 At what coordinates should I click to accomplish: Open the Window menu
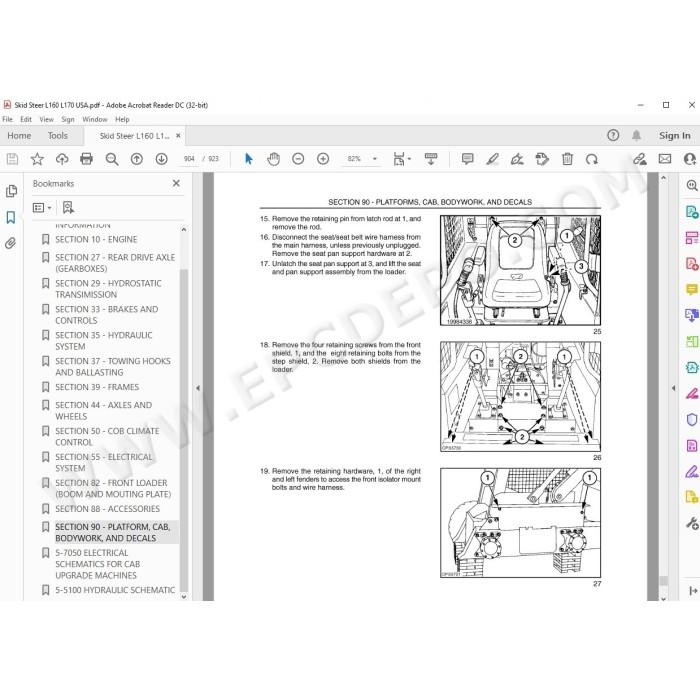[95, 119]
